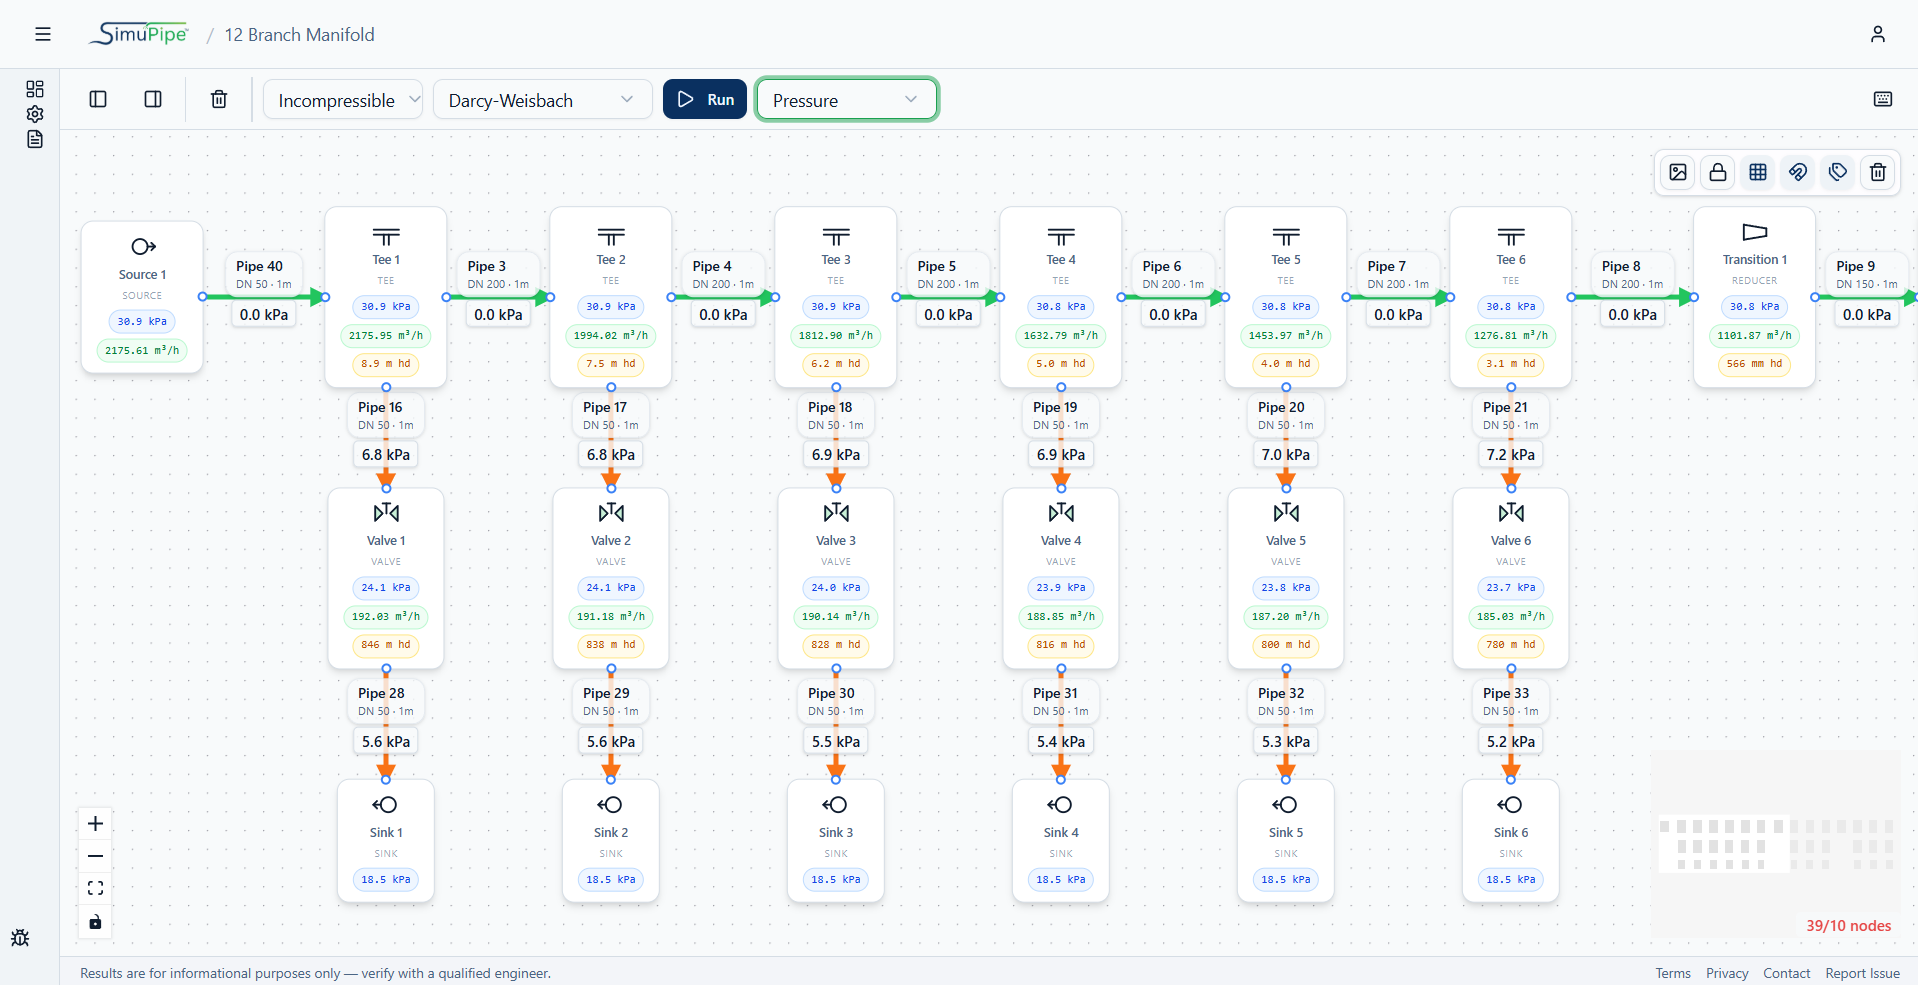The width and height of the screenshot is (1918, 985).
Task: Toggle the left sidebar panel
Action: (x=98, y=99)
